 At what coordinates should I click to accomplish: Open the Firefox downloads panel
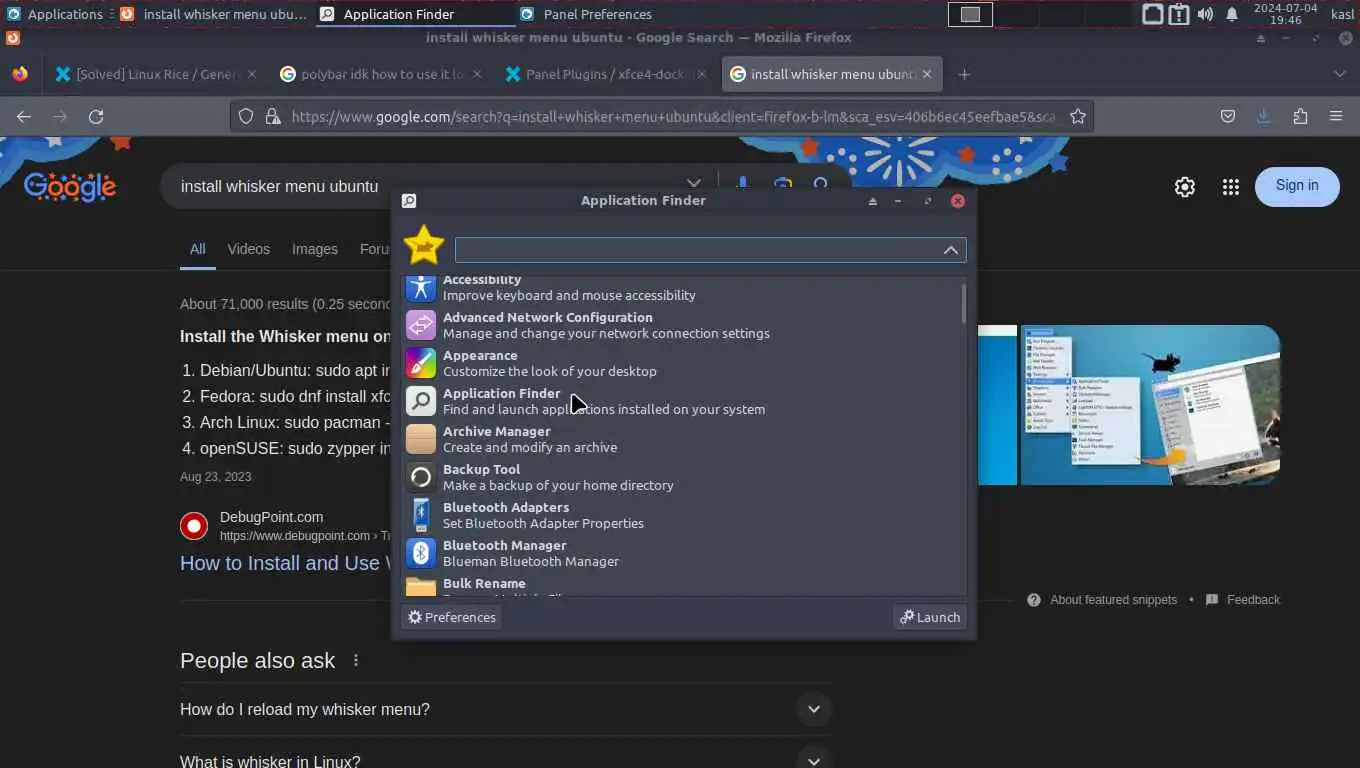[1264, 117]
